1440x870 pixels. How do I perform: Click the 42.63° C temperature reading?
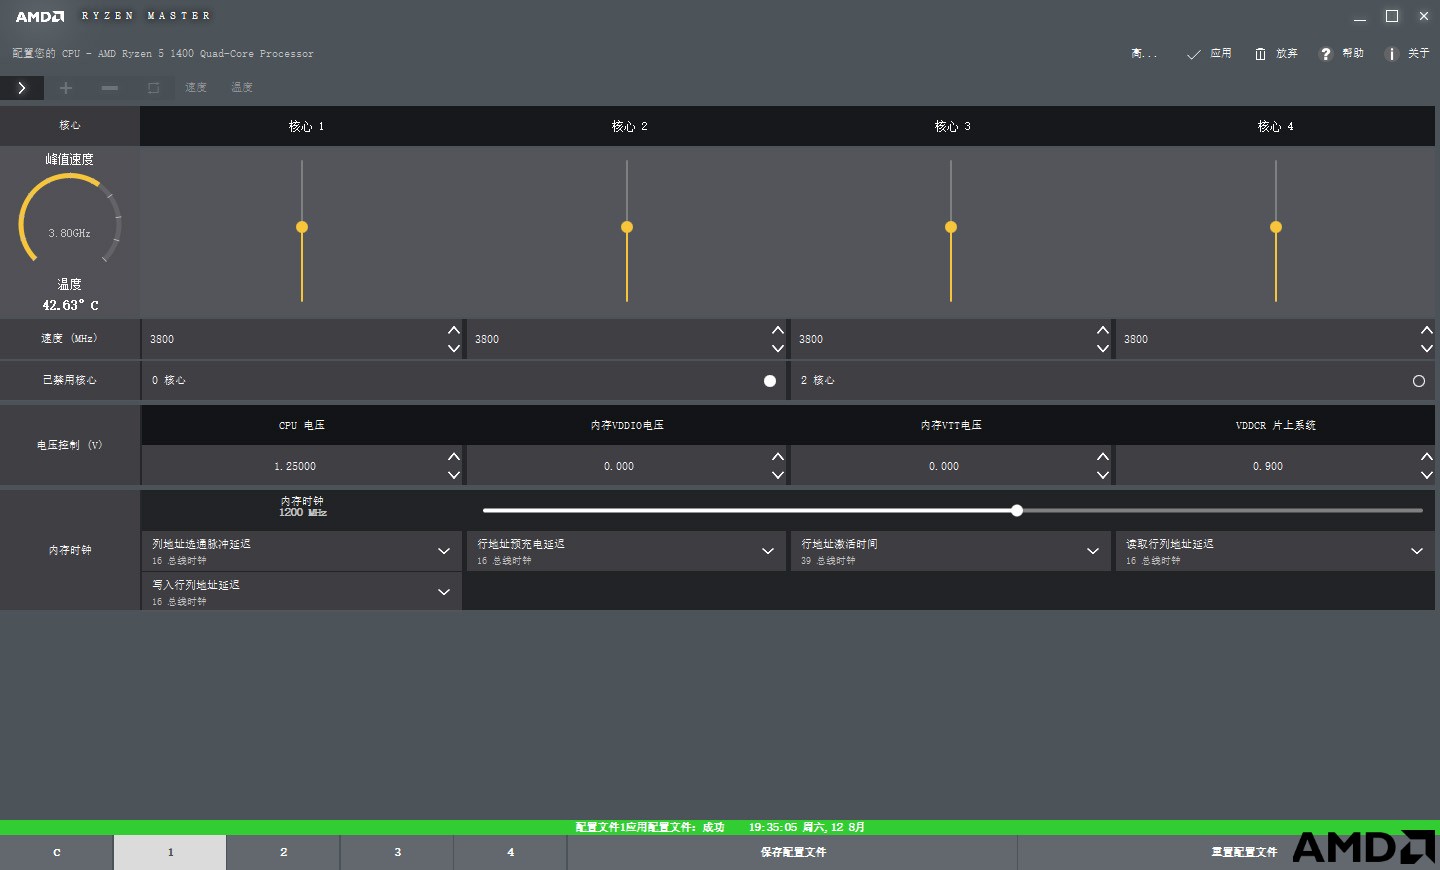70,306
